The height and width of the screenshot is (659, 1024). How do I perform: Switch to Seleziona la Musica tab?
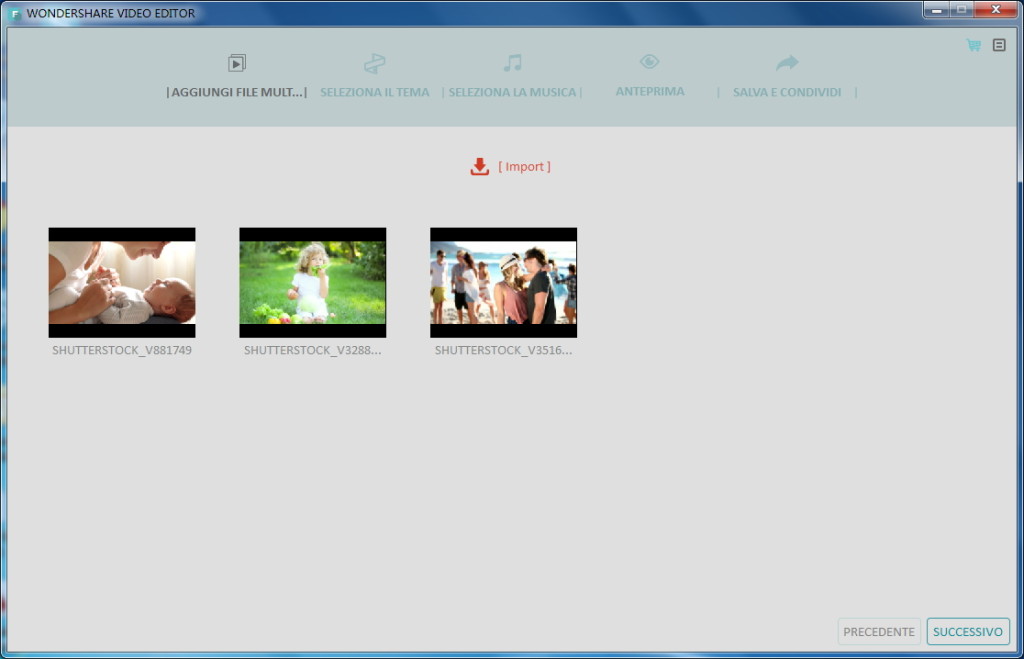(x=513, y=92)
